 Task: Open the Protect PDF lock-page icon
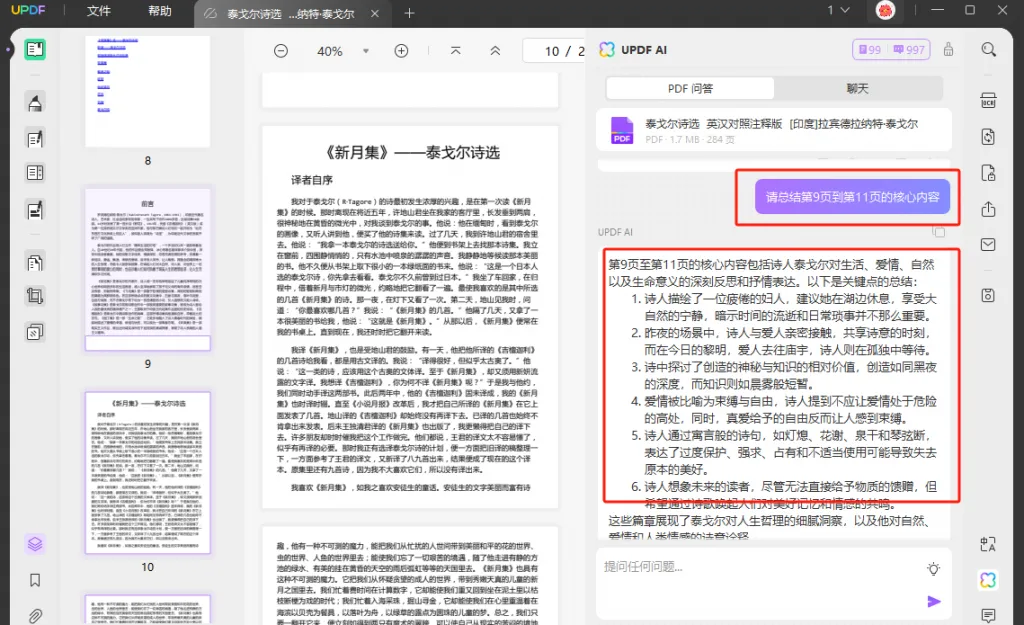(988, 173)
